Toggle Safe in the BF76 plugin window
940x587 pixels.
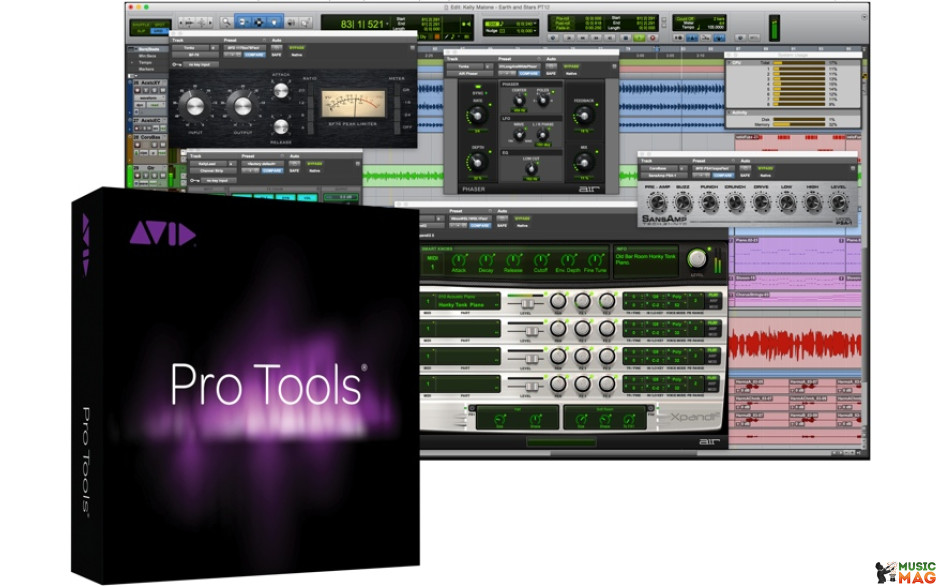tap(276, 55)
